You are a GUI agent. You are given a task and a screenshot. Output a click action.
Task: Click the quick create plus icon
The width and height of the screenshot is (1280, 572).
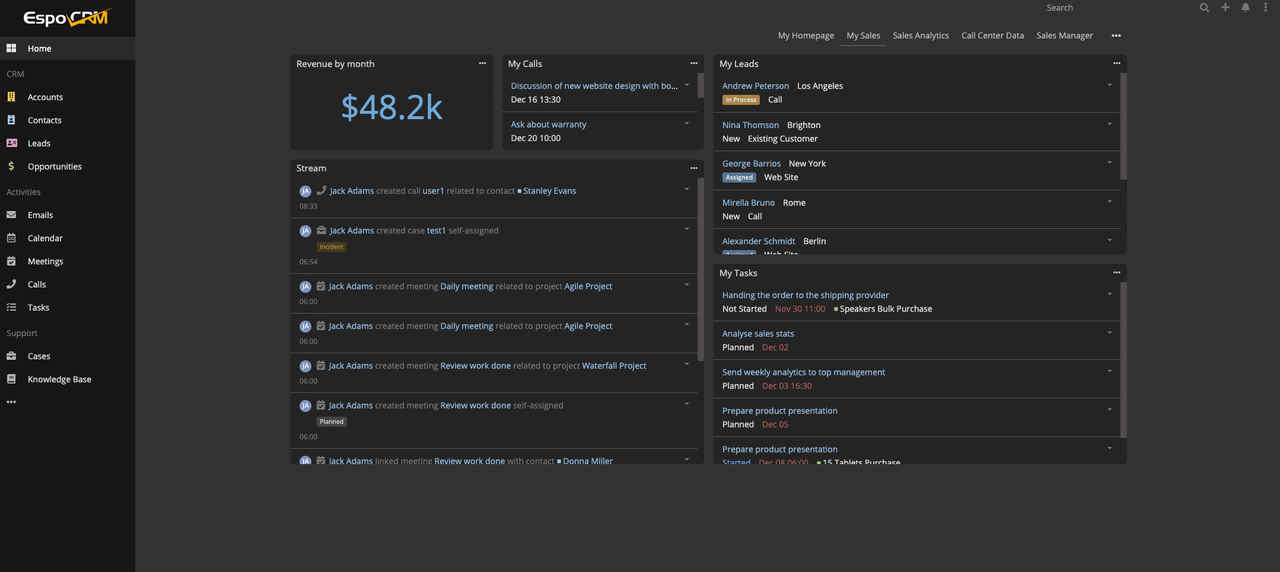tap(1225, 8)
